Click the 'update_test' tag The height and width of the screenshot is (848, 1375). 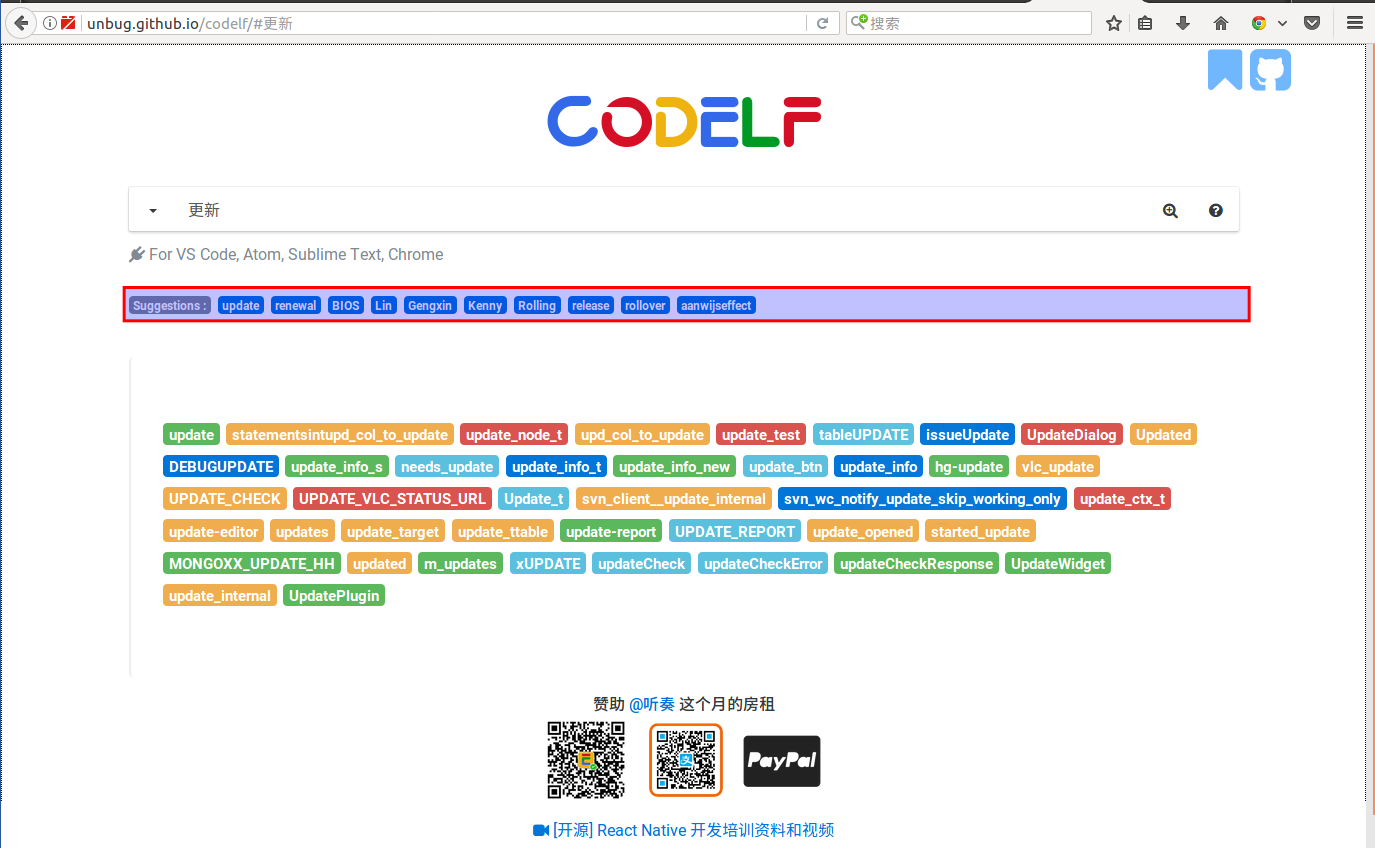point(761,434)
